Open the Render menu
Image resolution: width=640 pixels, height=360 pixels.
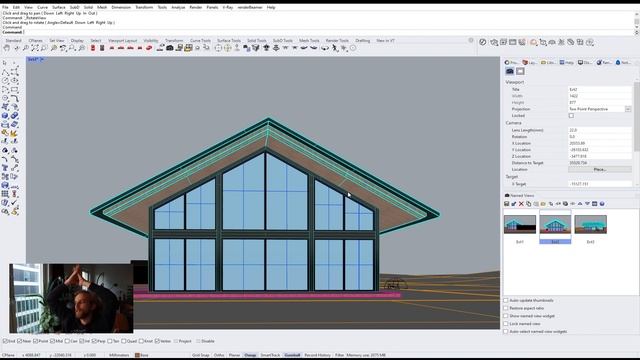pos(196,7)
